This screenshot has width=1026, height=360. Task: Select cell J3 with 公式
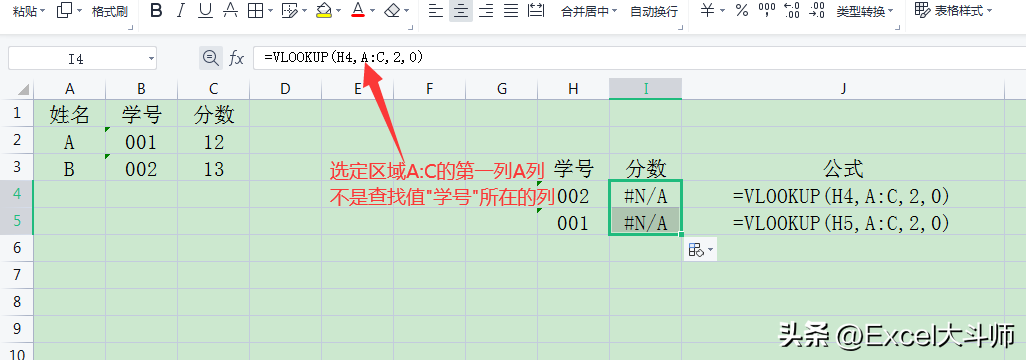click(843, 168)
